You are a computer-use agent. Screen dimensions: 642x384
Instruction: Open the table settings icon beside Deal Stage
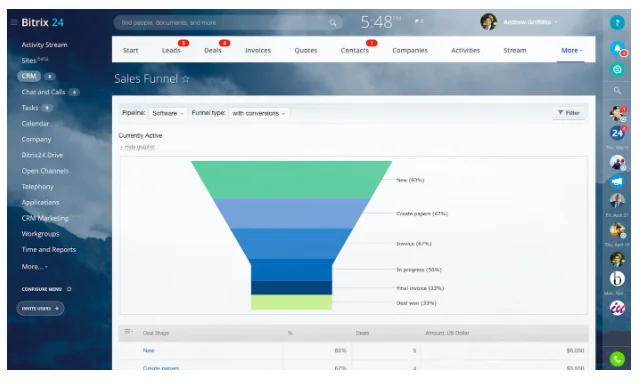click(128, 331)
